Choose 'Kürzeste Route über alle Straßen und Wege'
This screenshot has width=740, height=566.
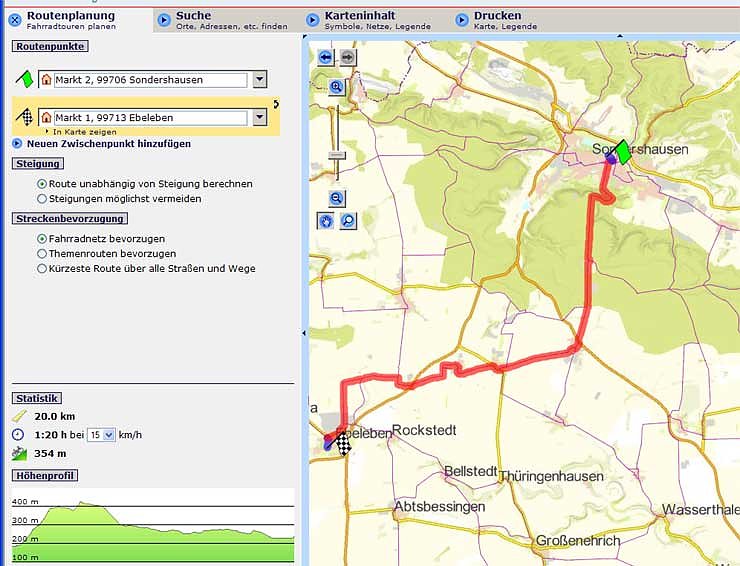click(x=42, y=268)
